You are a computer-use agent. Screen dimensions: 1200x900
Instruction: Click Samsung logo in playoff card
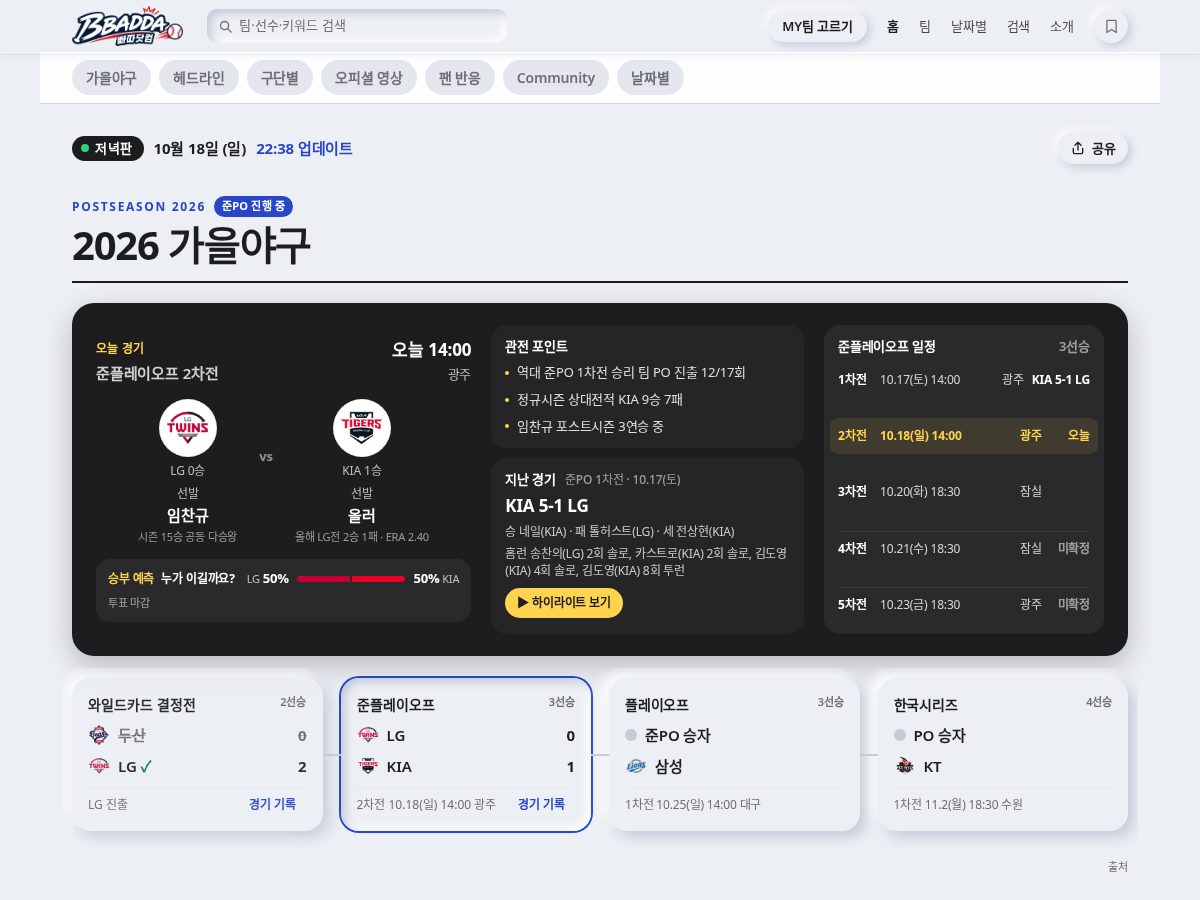coord(636,767)
